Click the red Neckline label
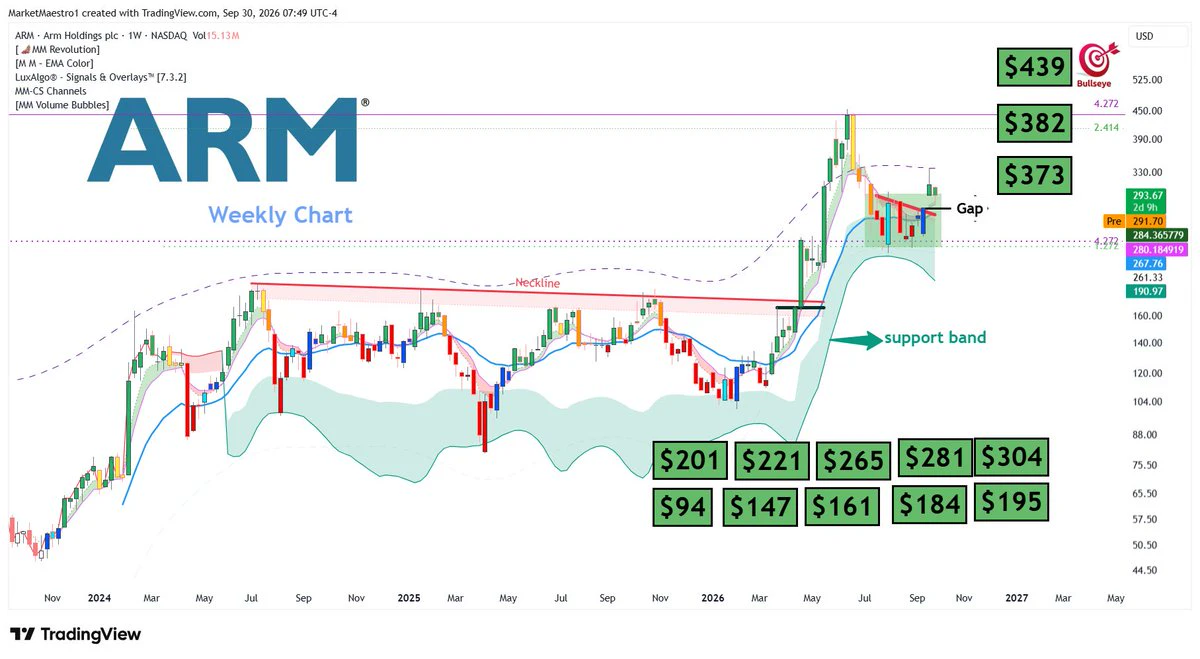 538,284
